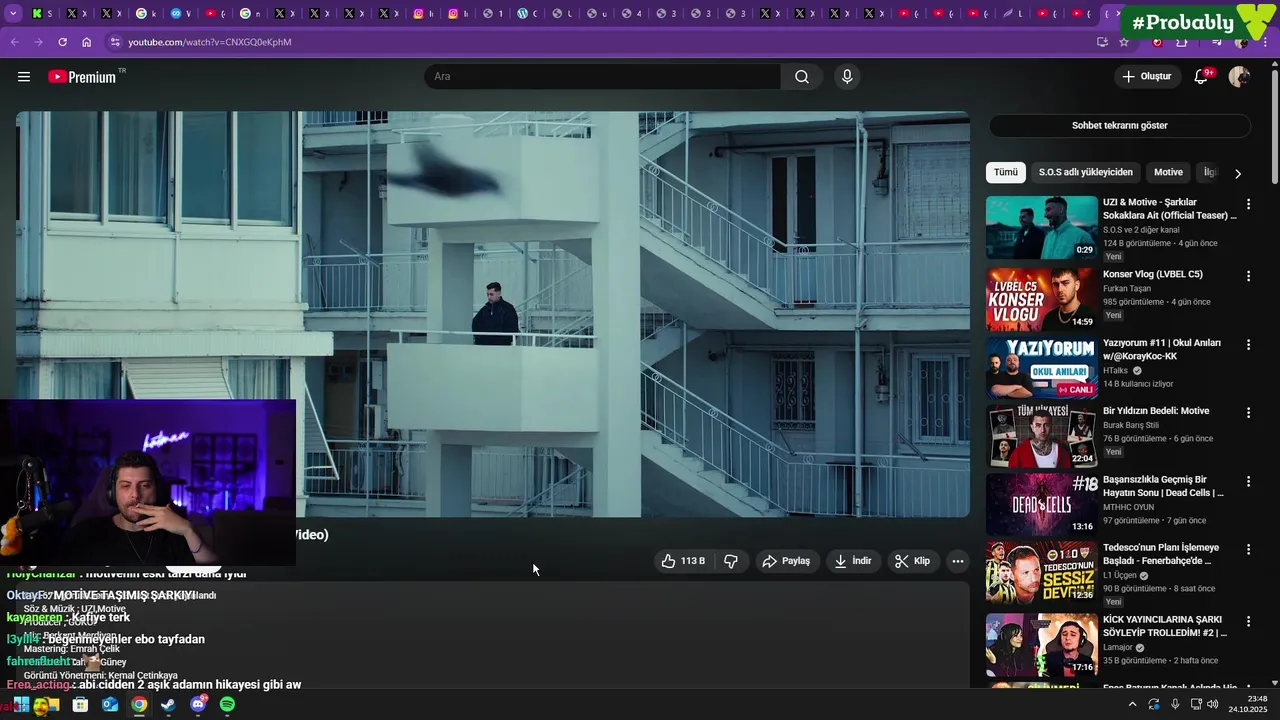Open UZI & Motive teaser thumbnail

tap(1041, 227)
